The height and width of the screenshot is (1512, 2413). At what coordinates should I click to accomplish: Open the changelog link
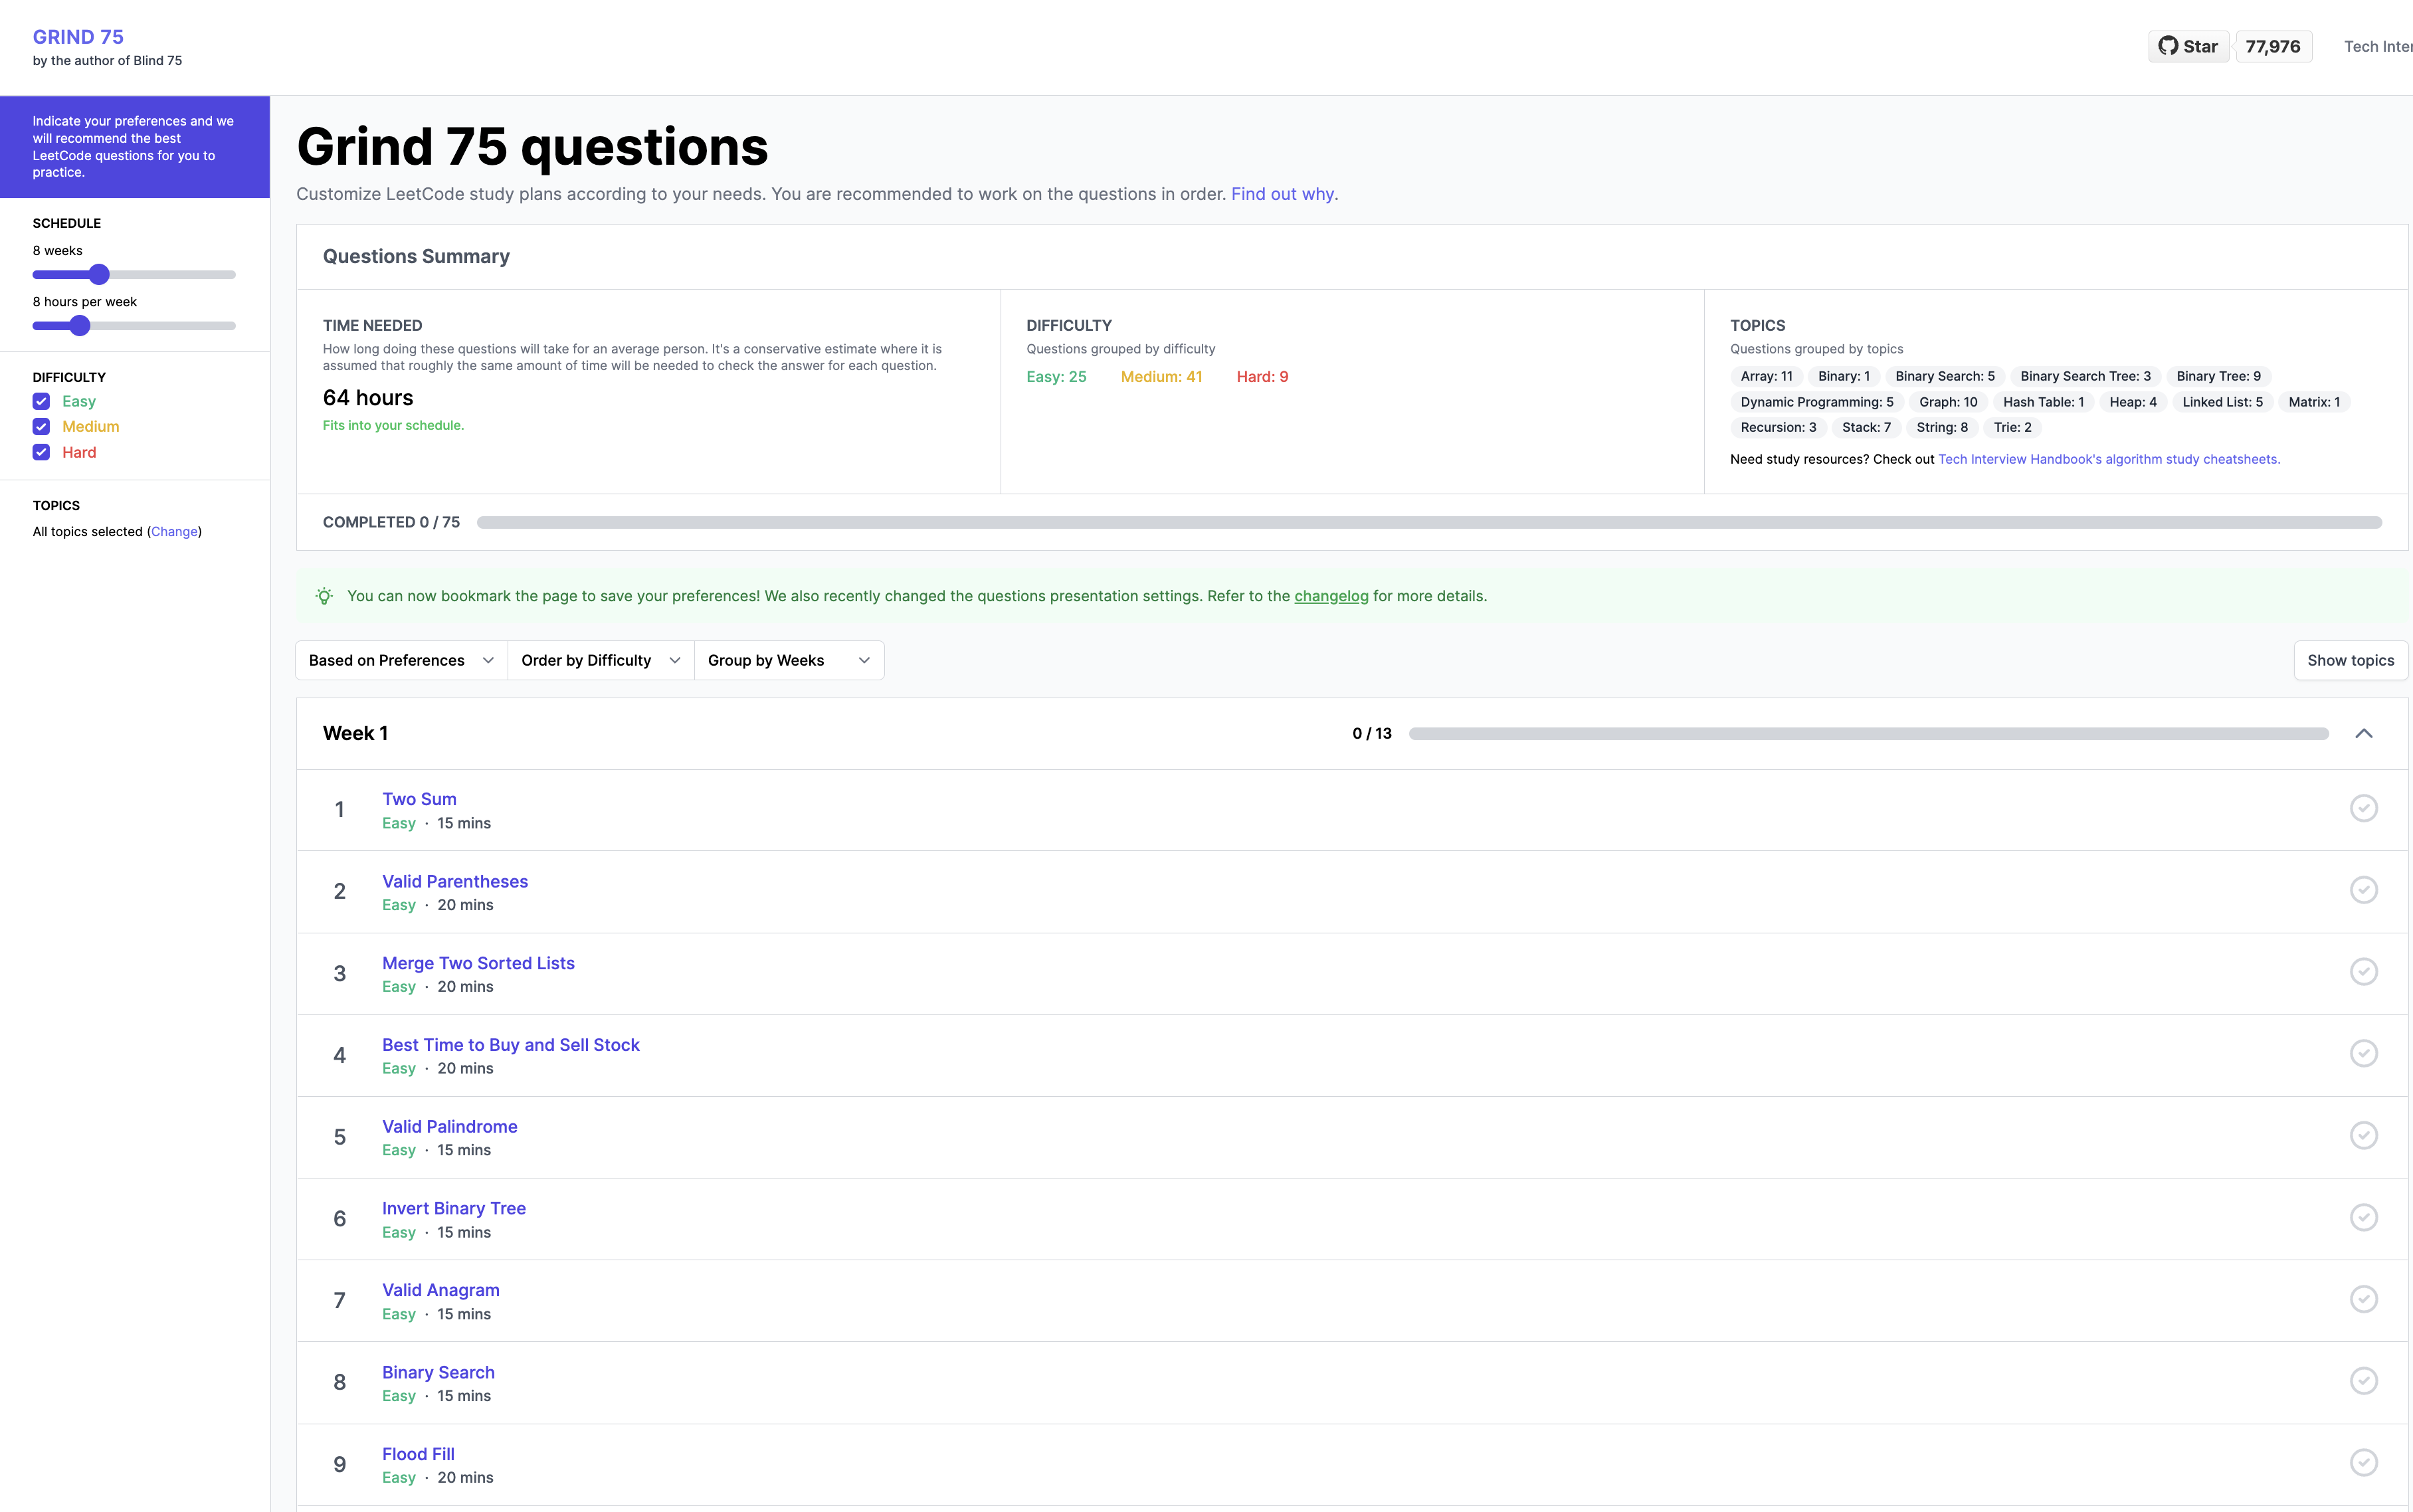1331,596
